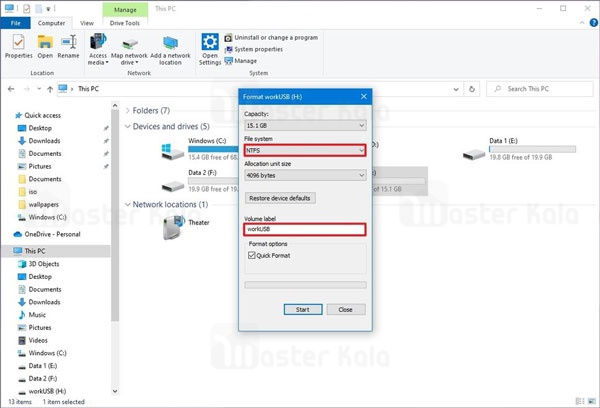
Task: Collapse the Network locations group
Action: tap(128, 204)
